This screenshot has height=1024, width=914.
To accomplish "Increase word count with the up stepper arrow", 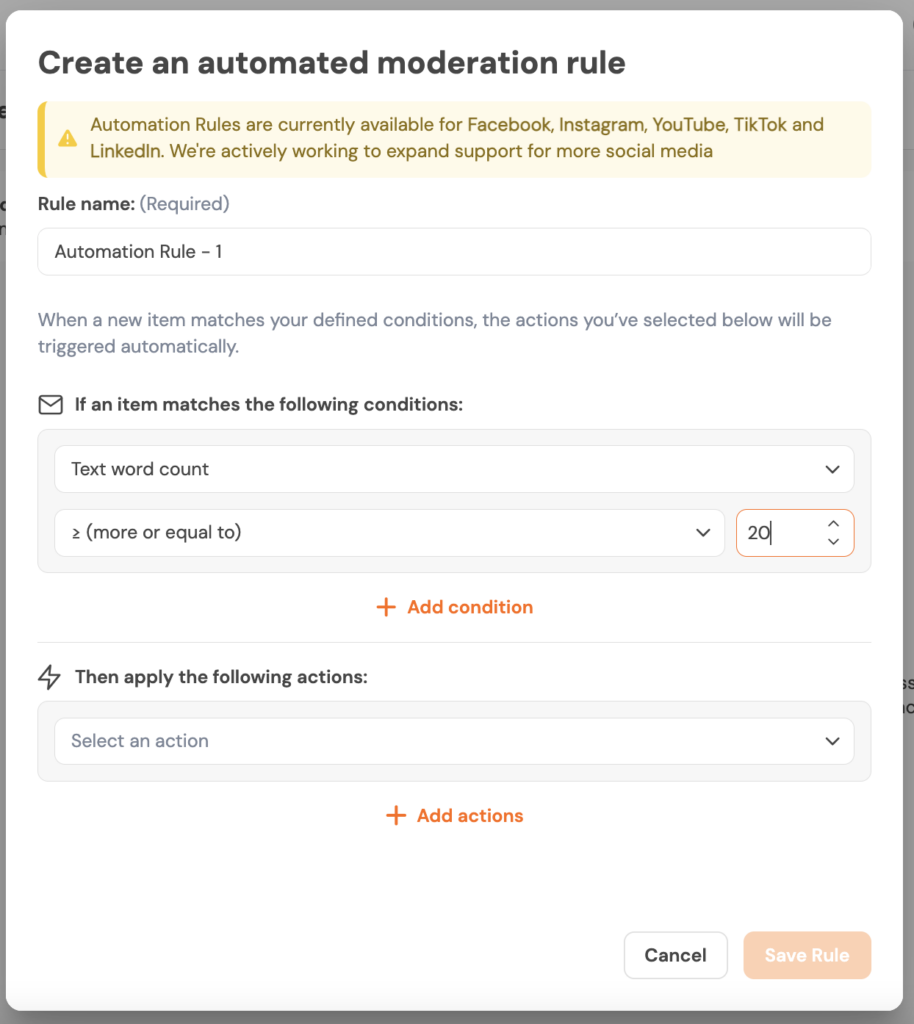I will 833,524.
